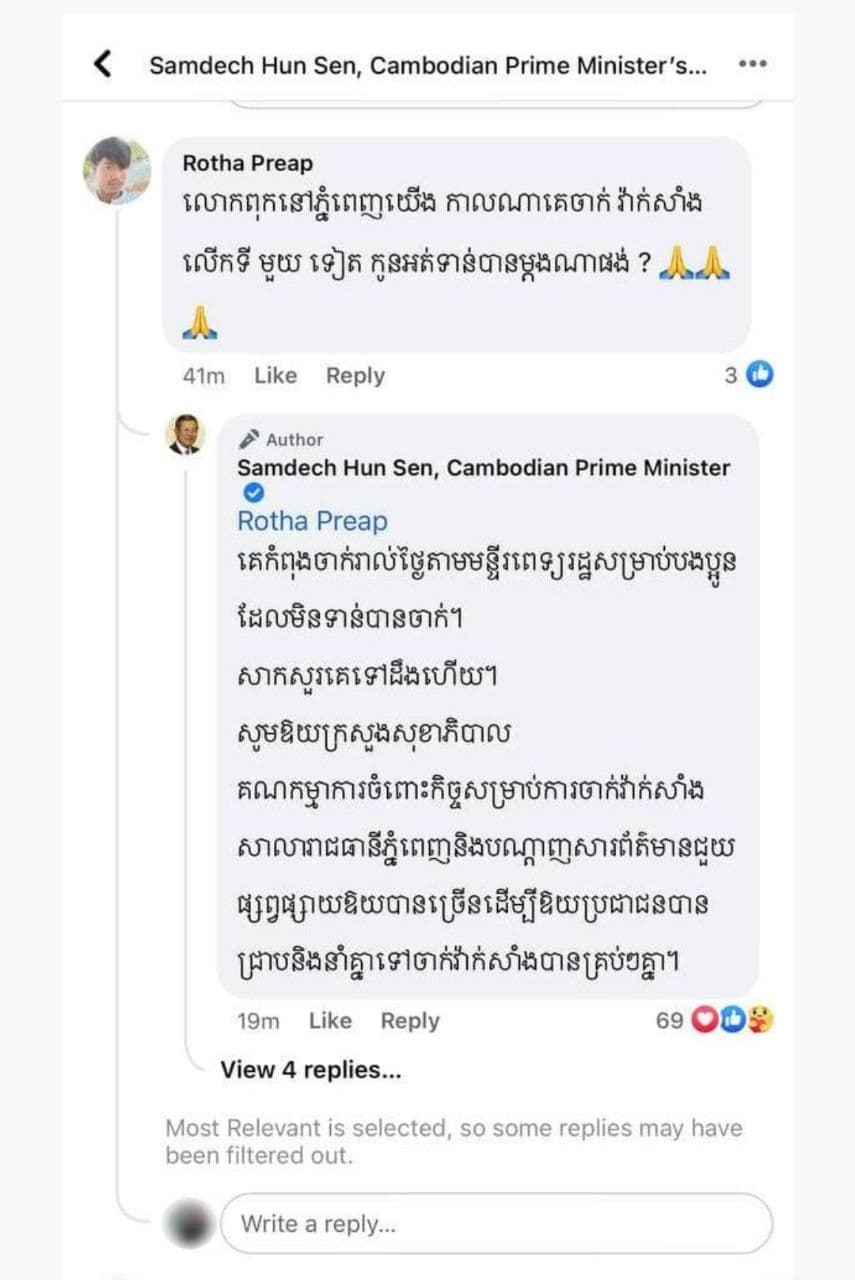
Task: Reply to Rotha Preap's comment
Action: [x=355, y=376]
